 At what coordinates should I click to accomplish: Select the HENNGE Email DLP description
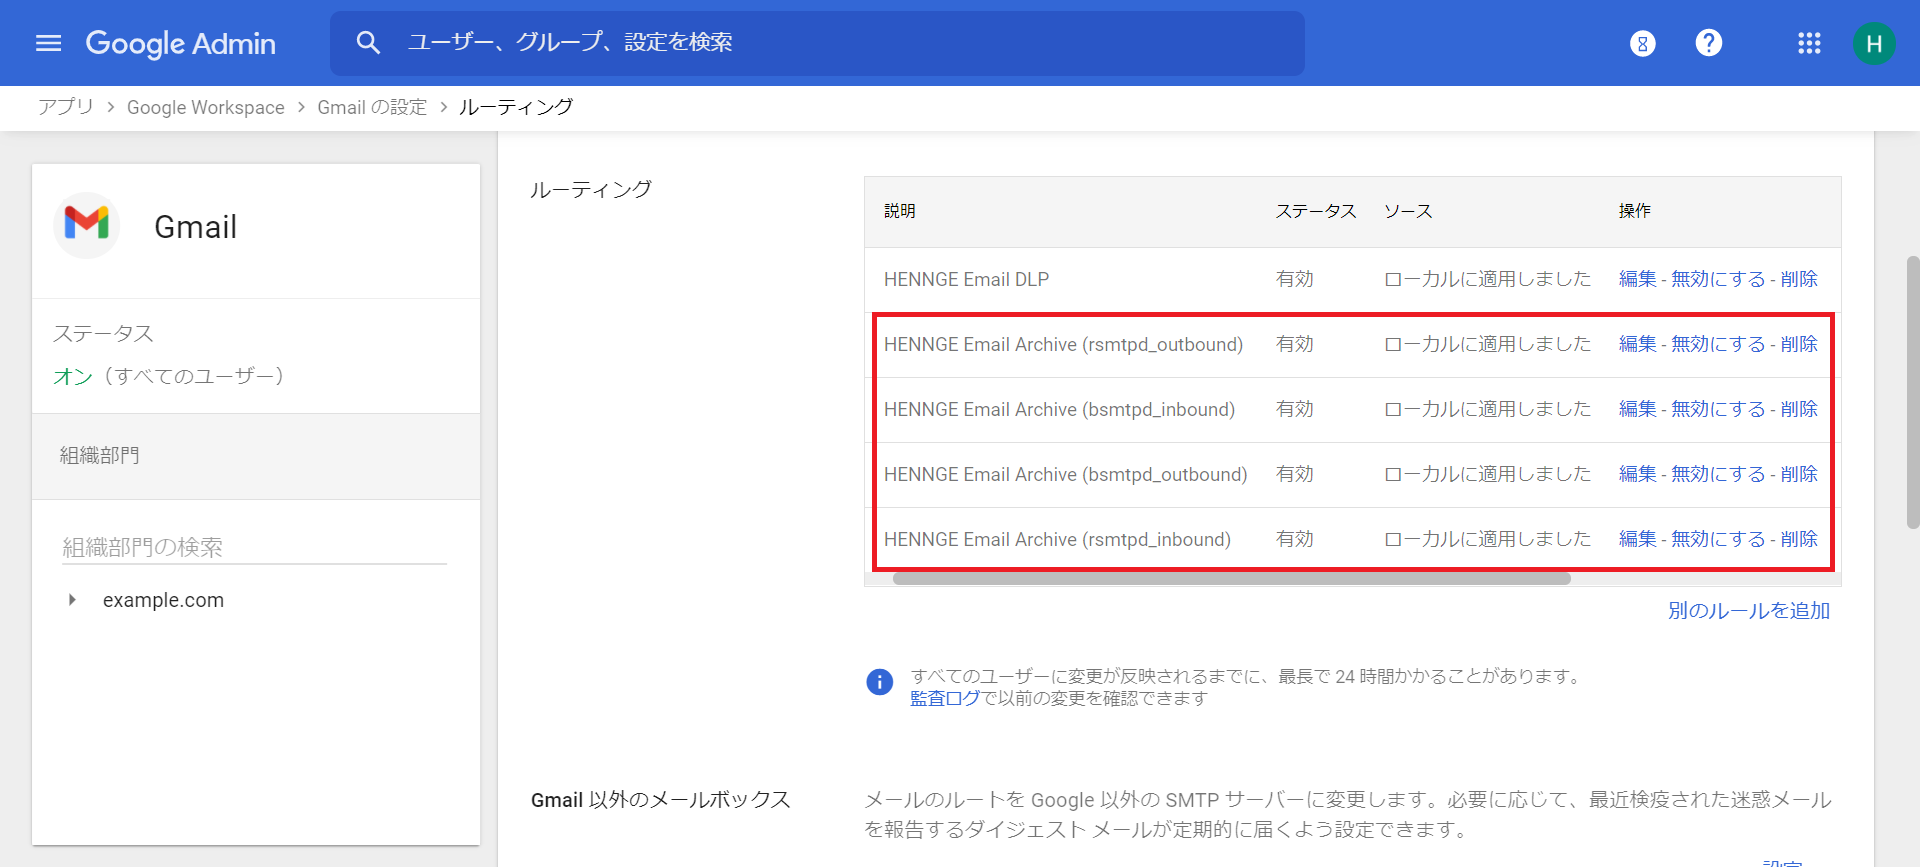tap(966, 279)
